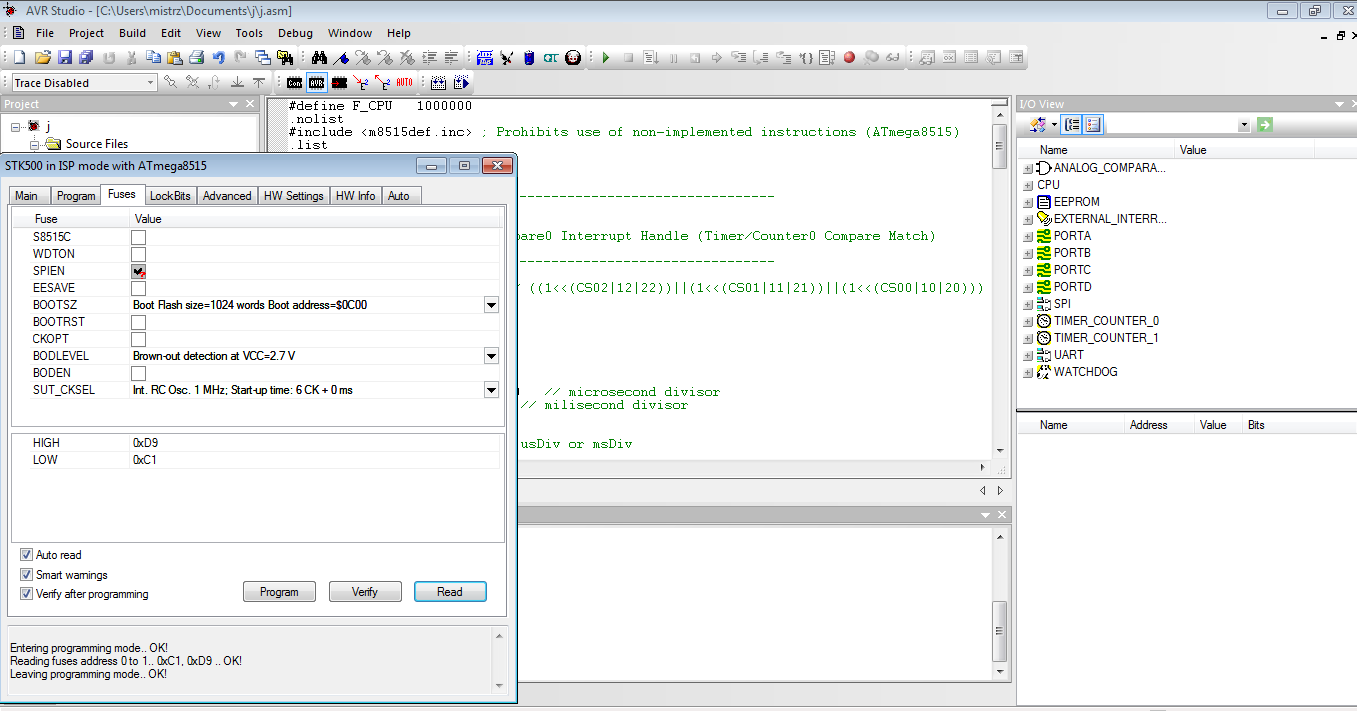Screen dimensions: 1357x711
Task: Toggle the SPIEN fuse checkbox
Action: coord(139,271)
